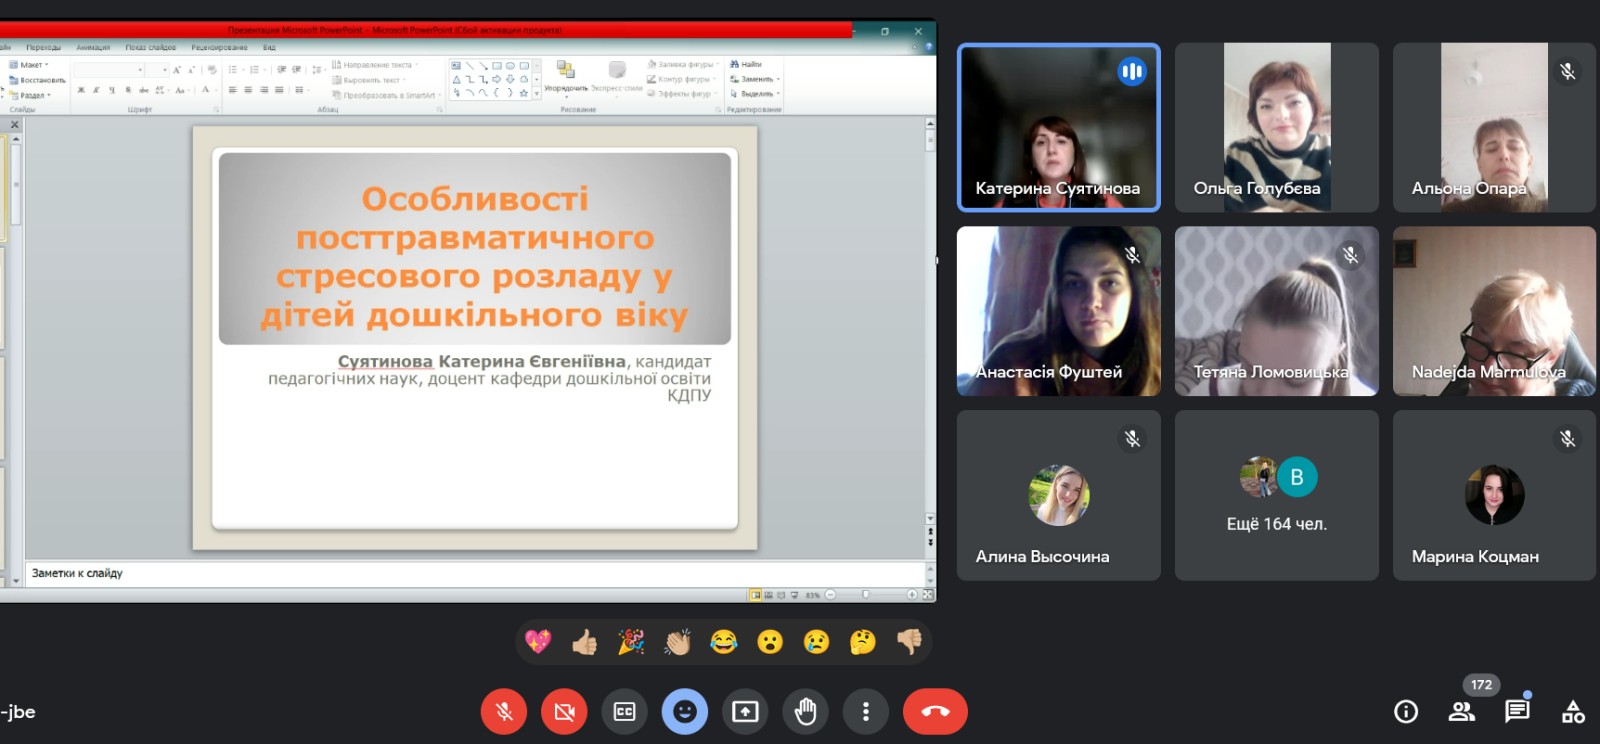Open the meeting details info icon

(1406, 711)
